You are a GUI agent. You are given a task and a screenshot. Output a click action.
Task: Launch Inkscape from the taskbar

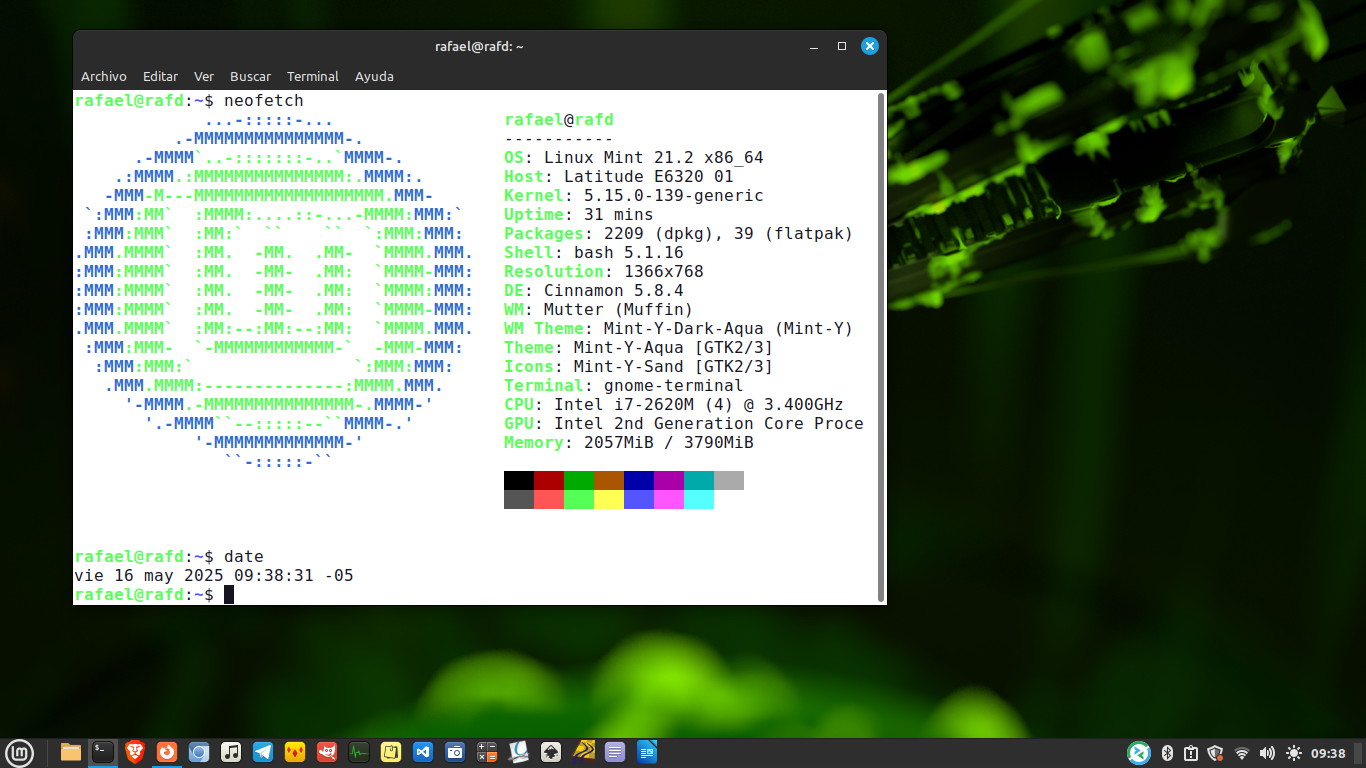551,752
